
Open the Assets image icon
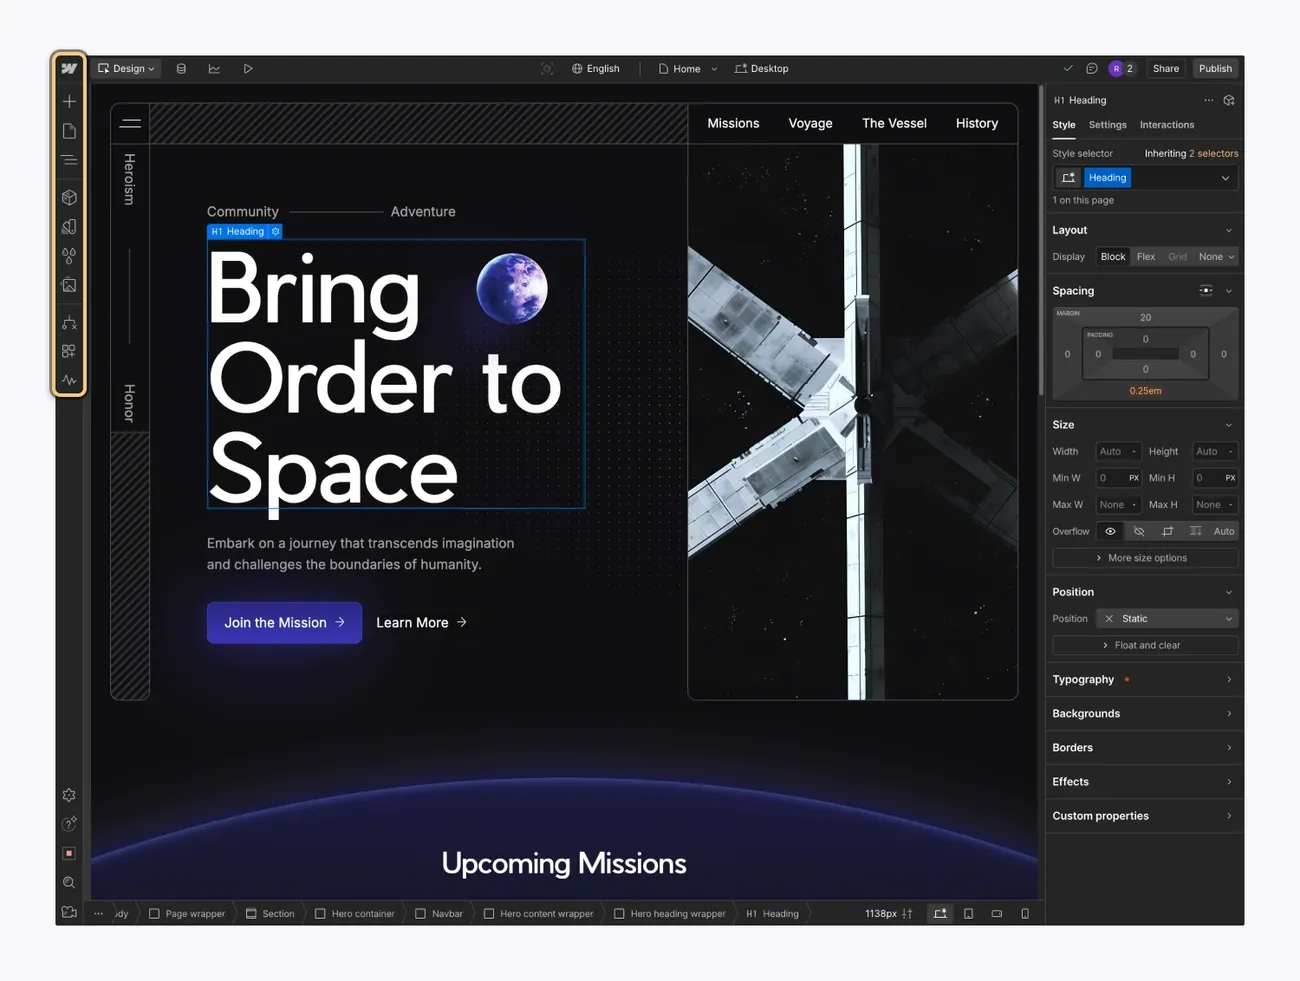tap(69, 286)
